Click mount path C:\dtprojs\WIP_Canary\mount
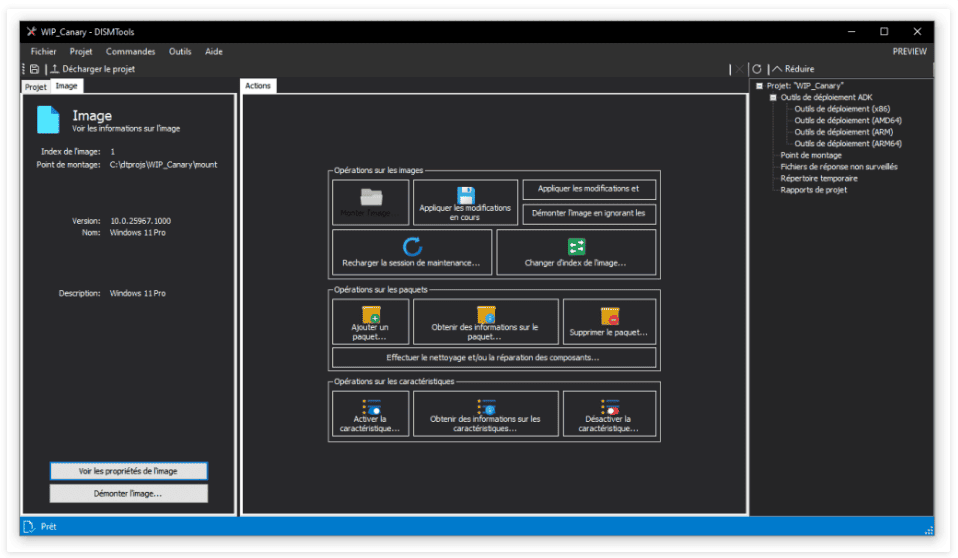The image size is (958, 558). coord(163,164)
